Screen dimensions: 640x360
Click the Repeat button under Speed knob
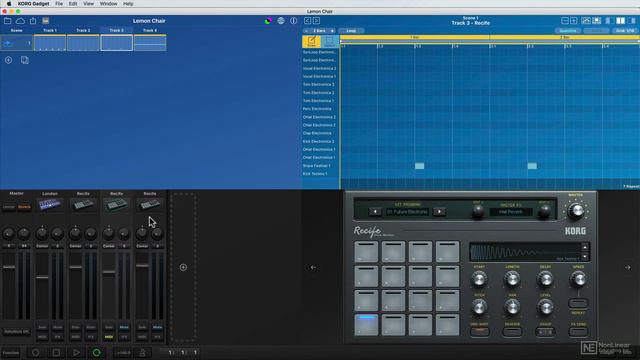tap(578, 303)
